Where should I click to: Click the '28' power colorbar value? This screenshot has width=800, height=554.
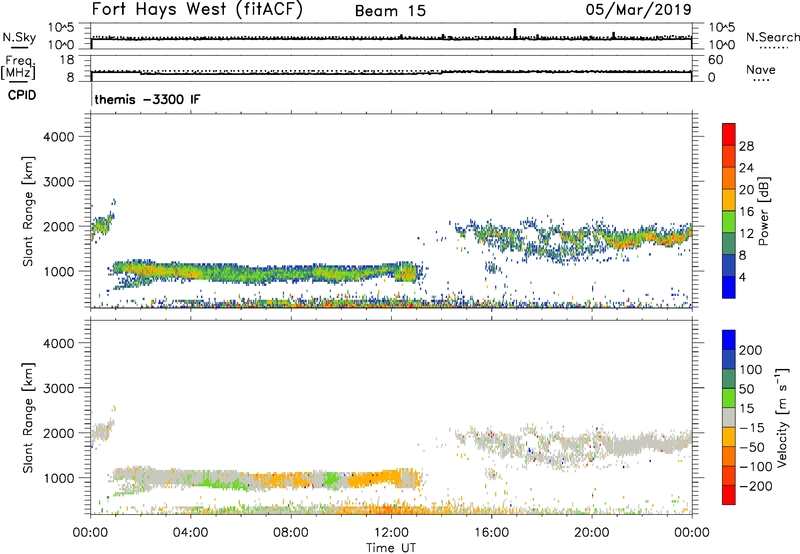(746, 146)
